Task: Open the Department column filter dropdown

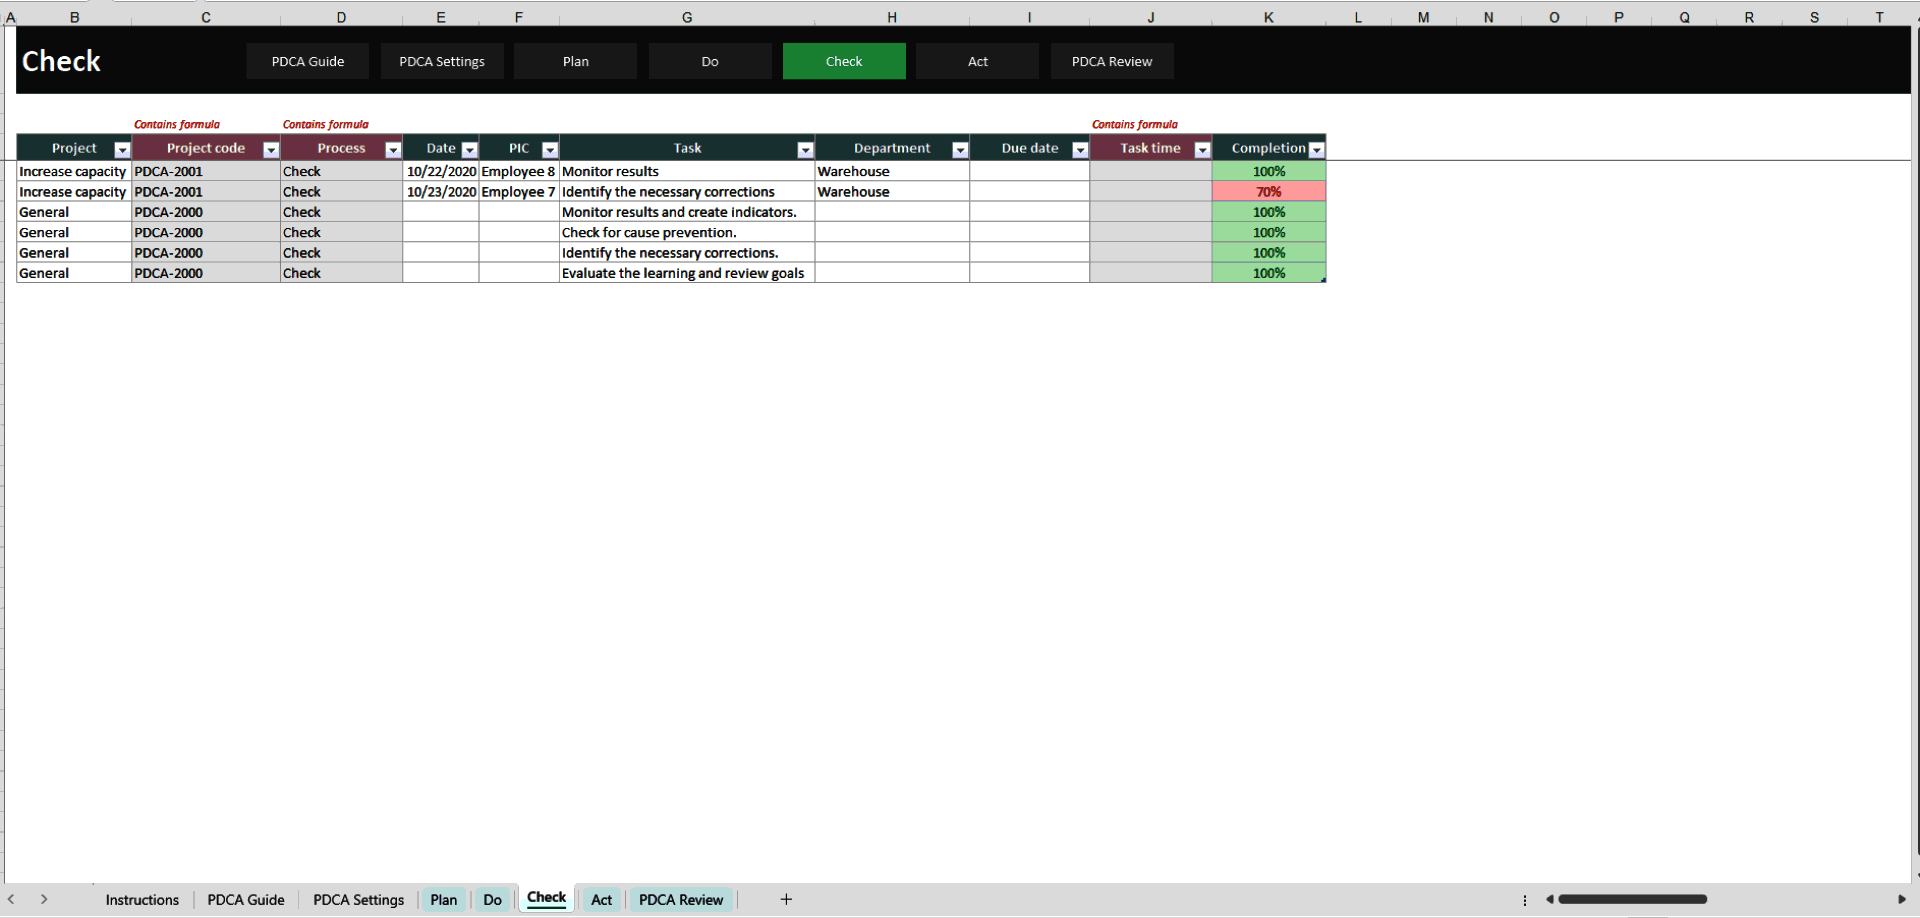Action: (x=961, y=148)
